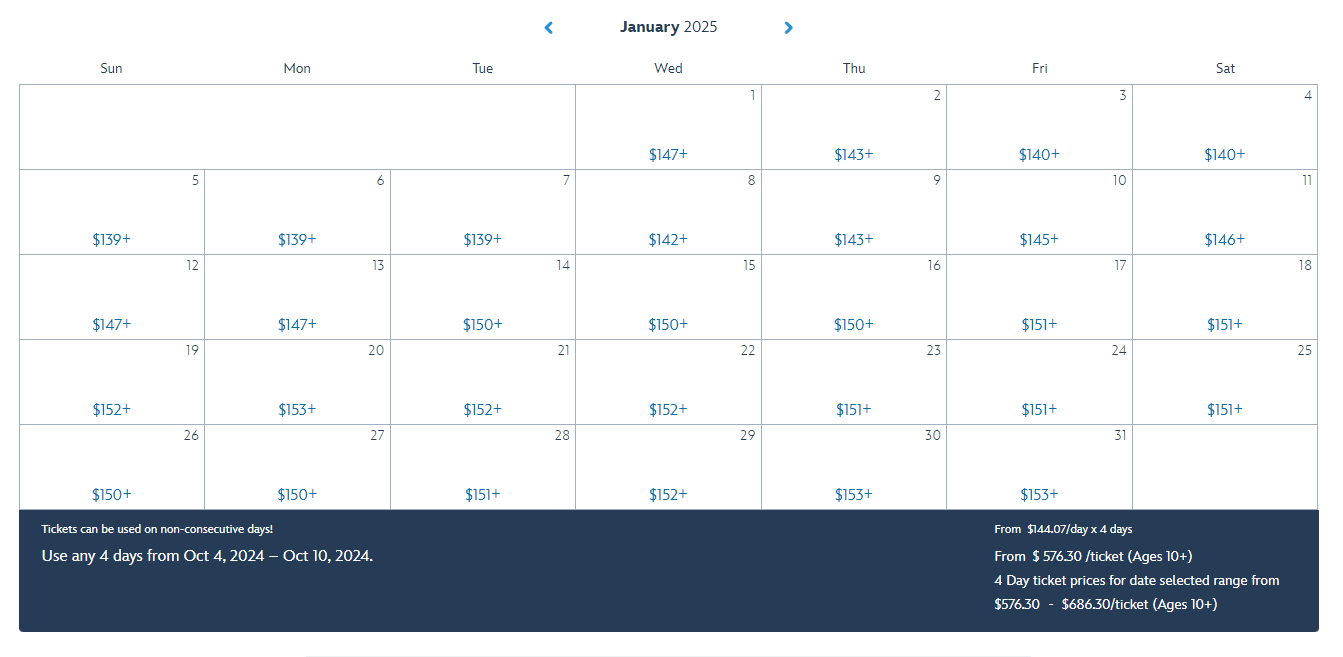Viewport: 1343px width, 657px height.
Task: Click the January 2025 month title
Action: coord(668,27)
